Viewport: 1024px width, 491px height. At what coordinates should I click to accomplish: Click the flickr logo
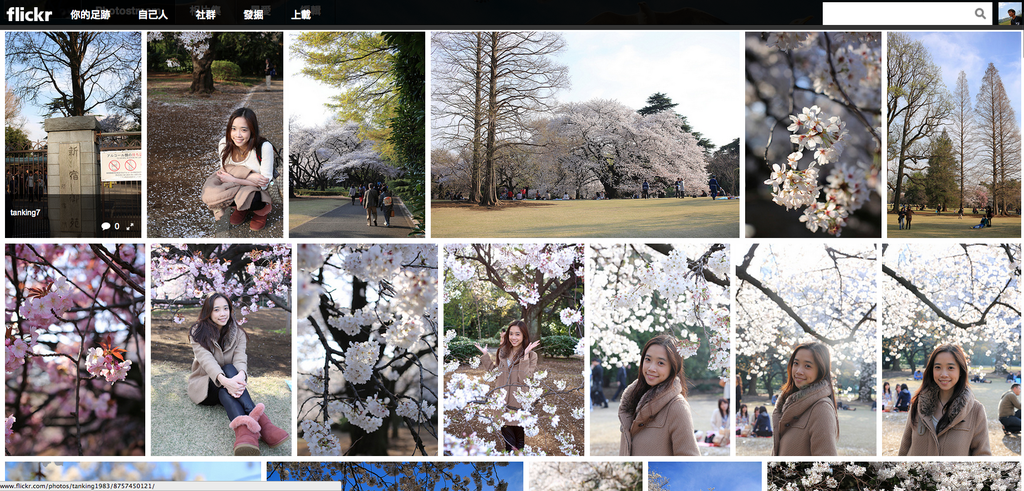coord(29,14)
